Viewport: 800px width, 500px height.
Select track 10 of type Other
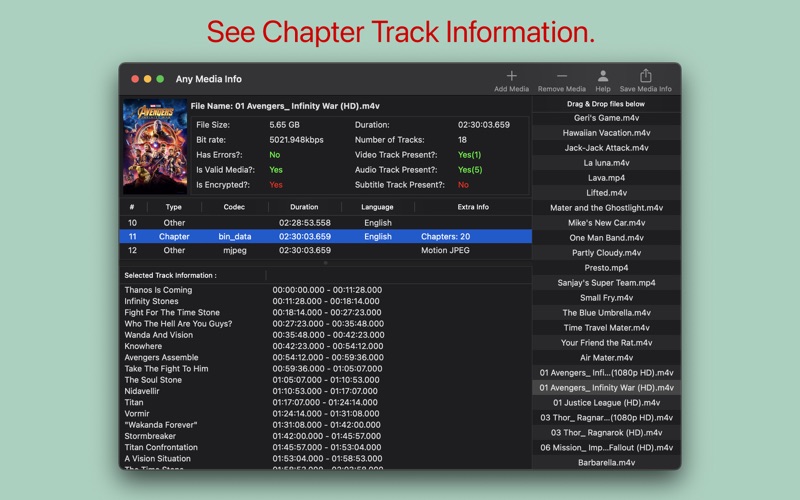tap(326, 223)
